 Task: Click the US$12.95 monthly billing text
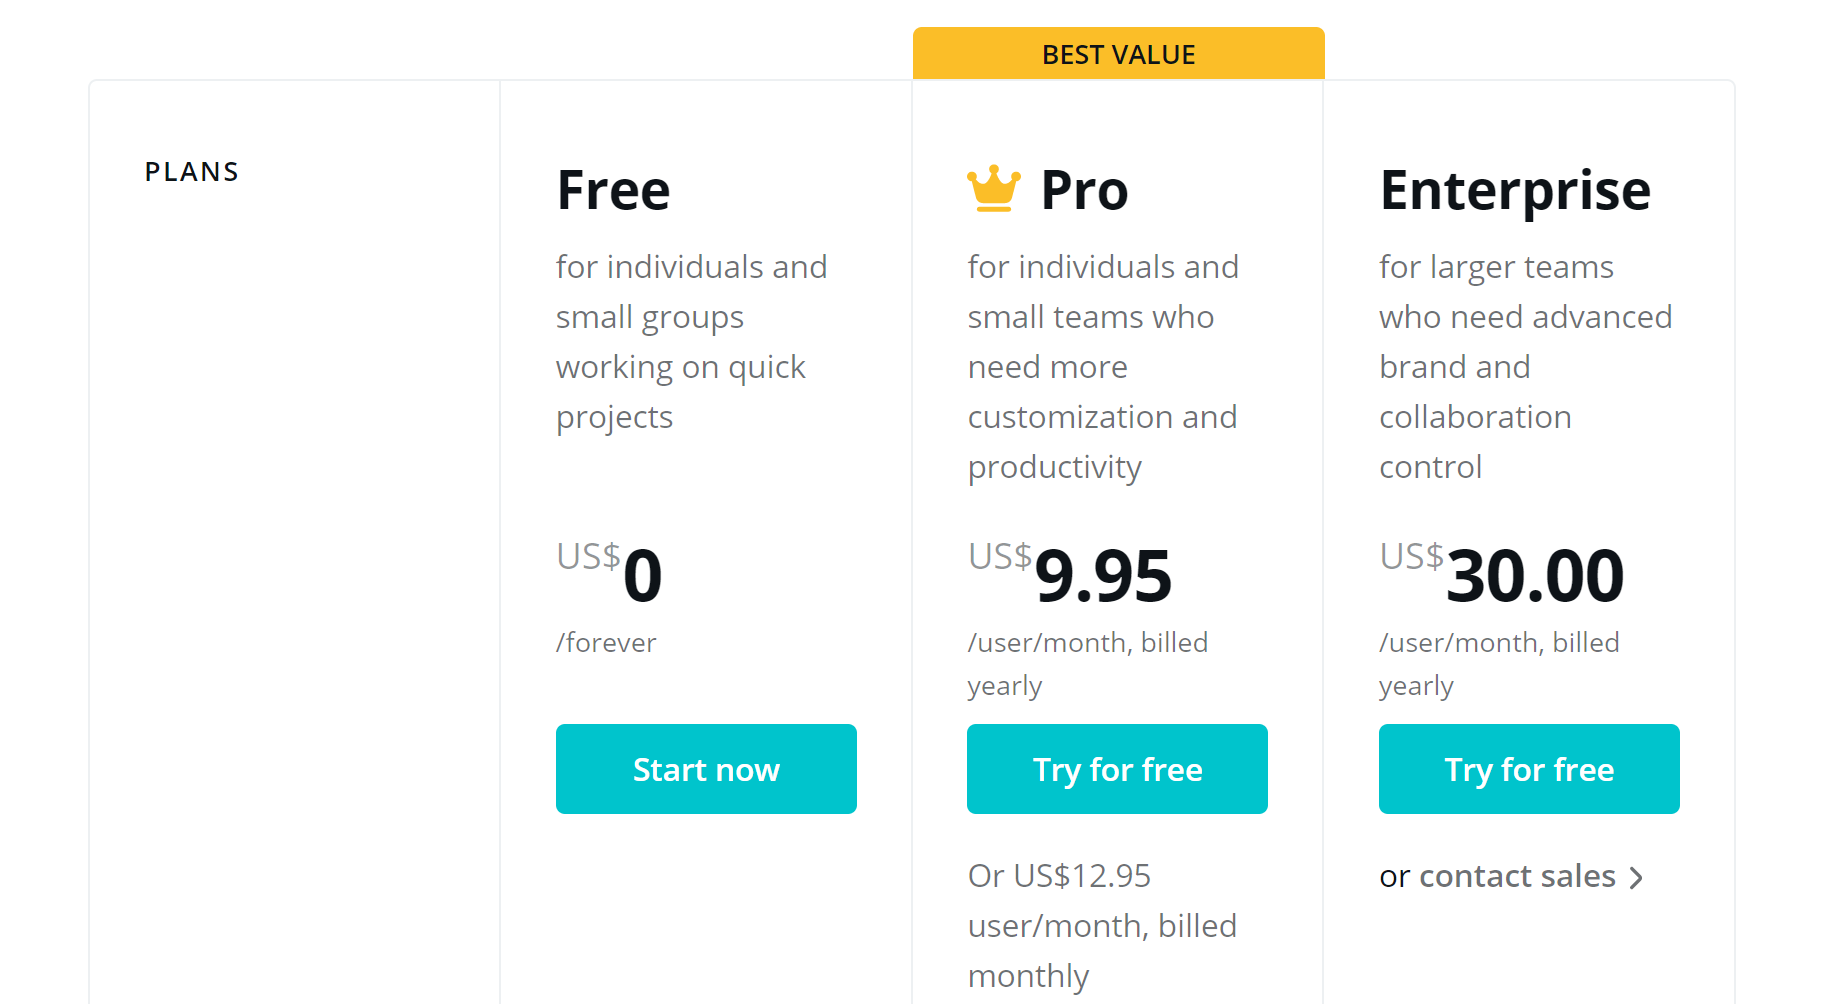pos(1100,925)
